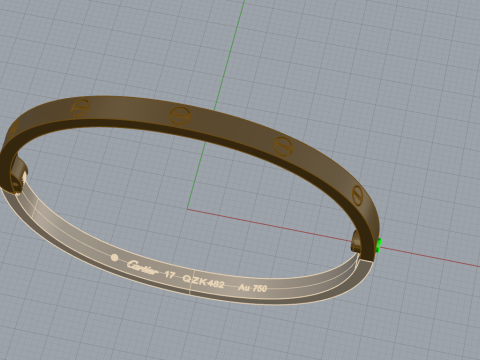Pick the screw motif above the right hinge
The width and height of the screenshot is (480, 360).
point(358,195)
